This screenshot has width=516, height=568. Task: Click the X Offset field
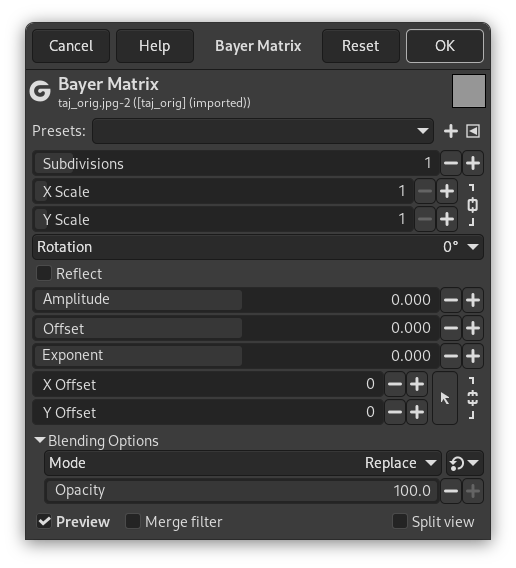pyautogui.click(x=208, y=384)
